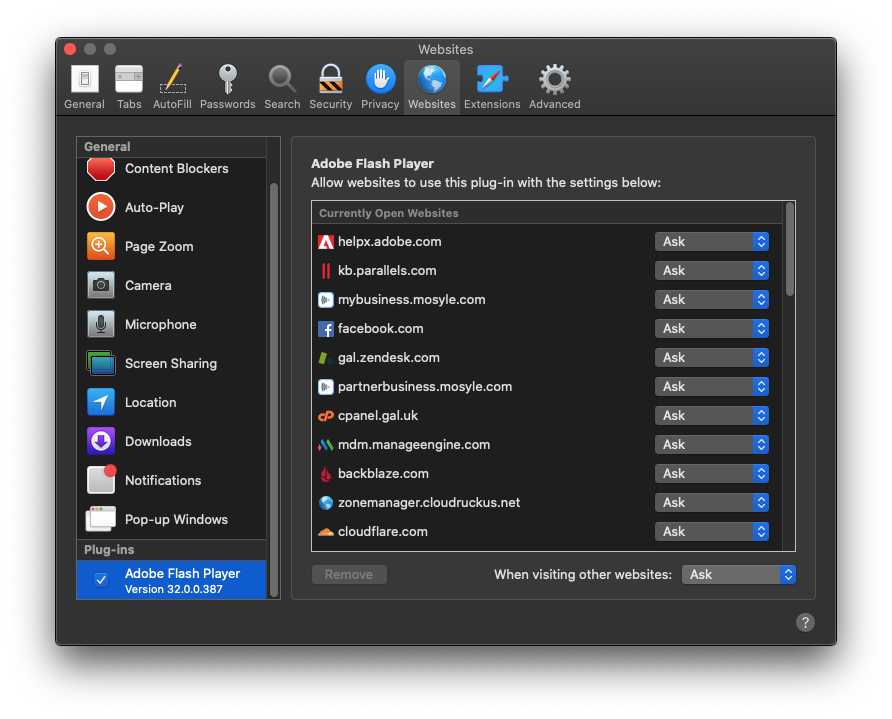Open the Extensions puzzle icon
This screenshot has height=719, width=892.
click(492, 79)
